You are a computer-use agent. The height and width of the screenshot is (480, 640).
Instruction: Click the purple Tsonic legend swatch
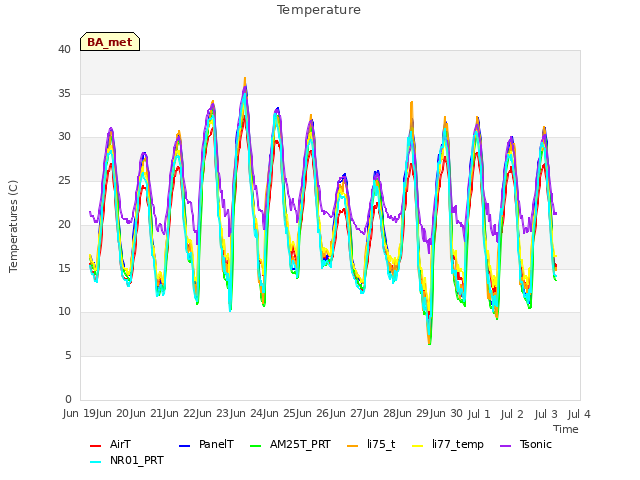(x=505, y=446)
